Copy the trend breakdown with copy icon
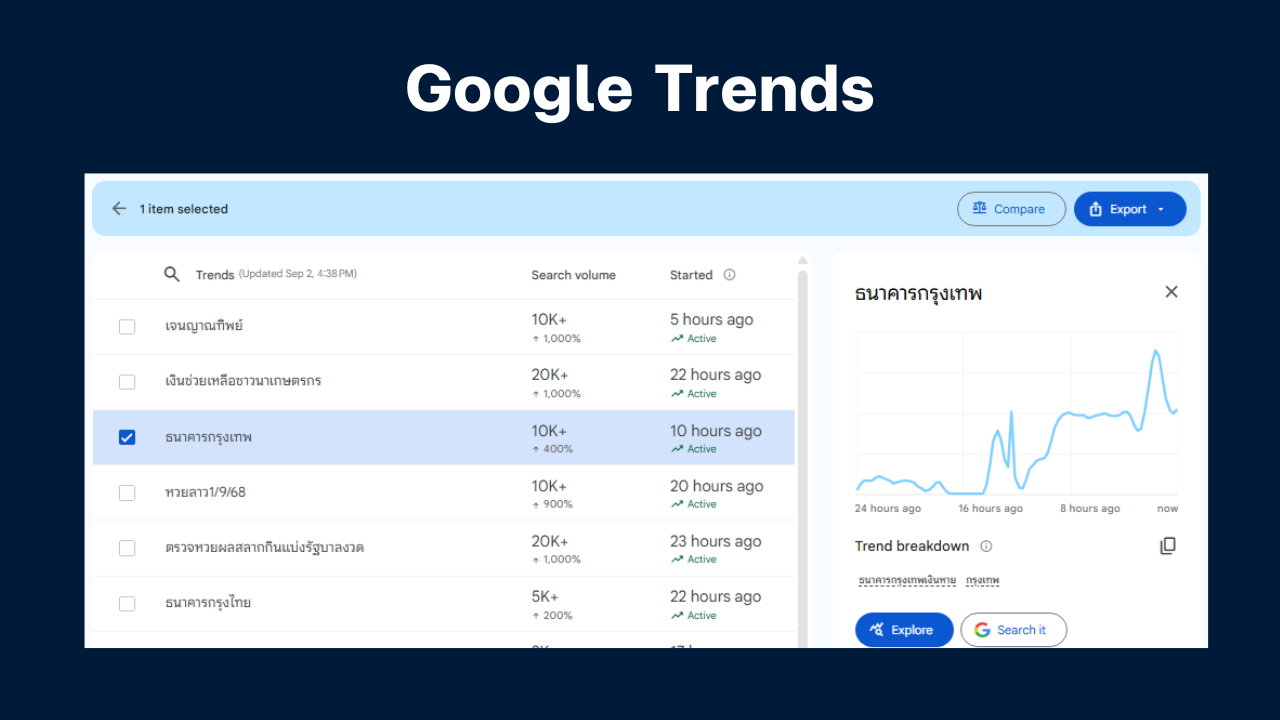Screen dimensions: 1280x720 pyautogui.click(x=1167, y=546)
